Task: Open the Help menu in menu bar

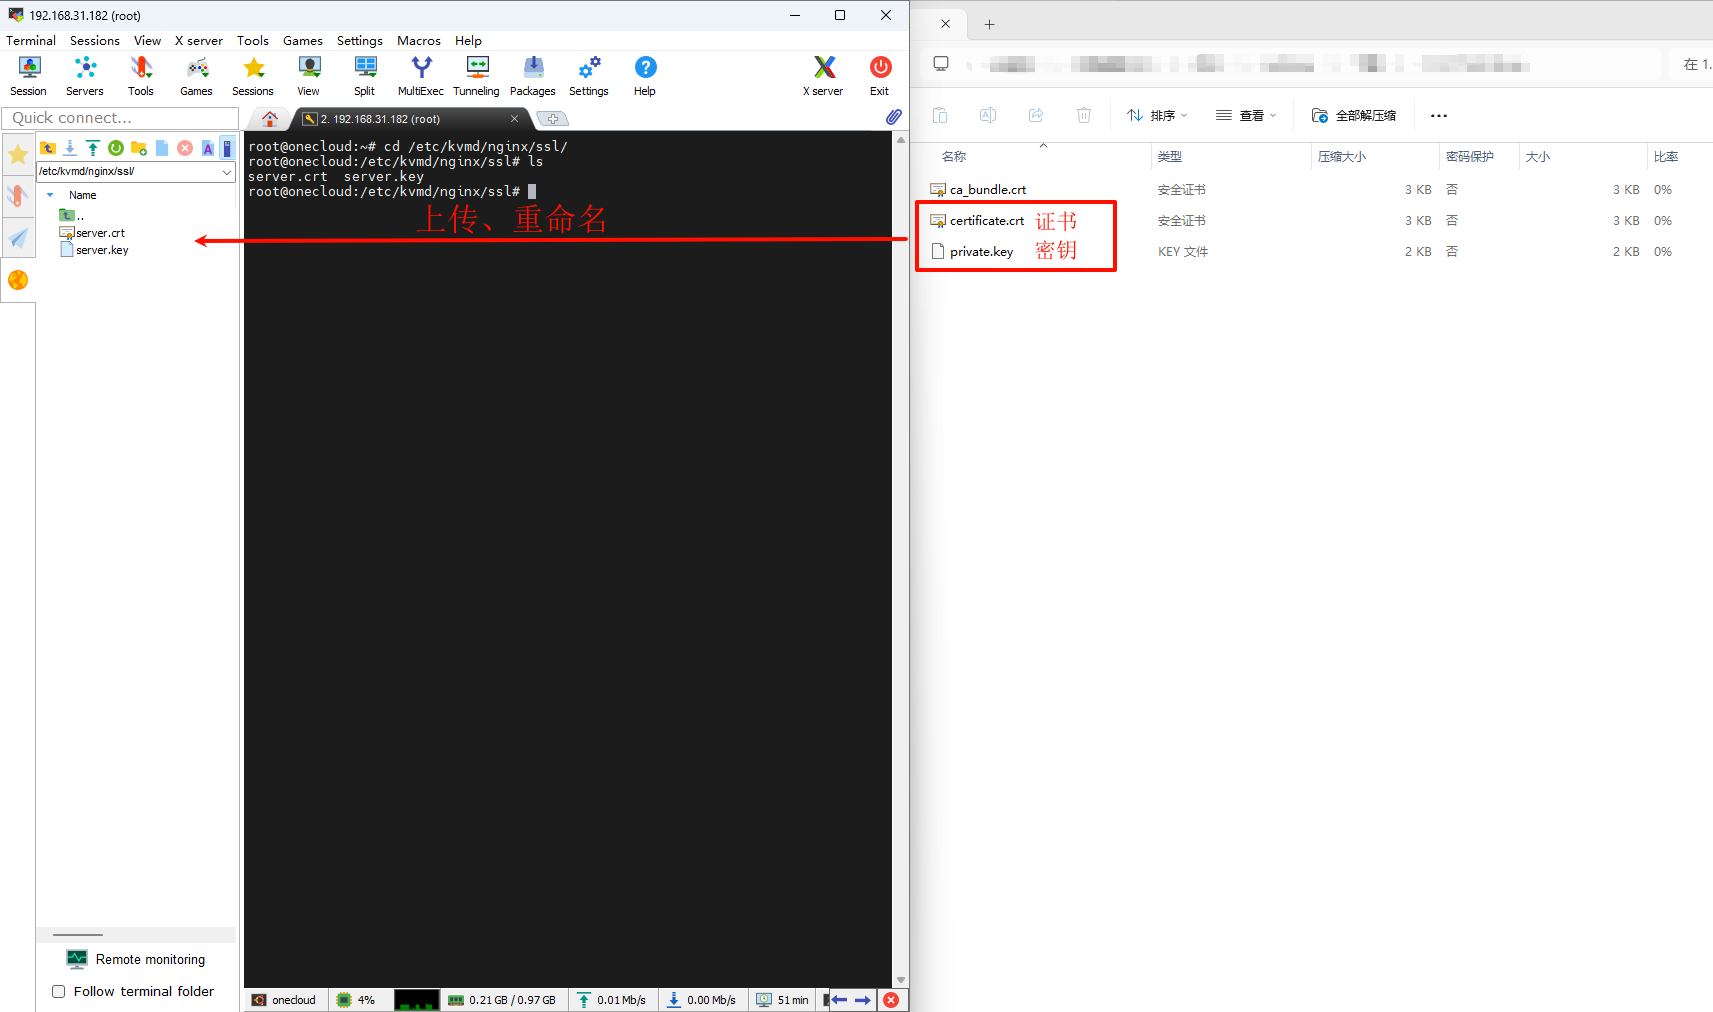Action: pos(468,41)
